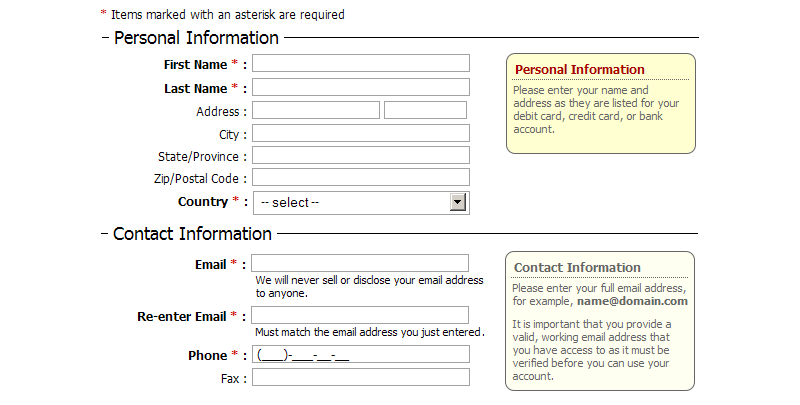800x405 pixels.
Task: Click the name@domain.com example text
Action: 632,300
